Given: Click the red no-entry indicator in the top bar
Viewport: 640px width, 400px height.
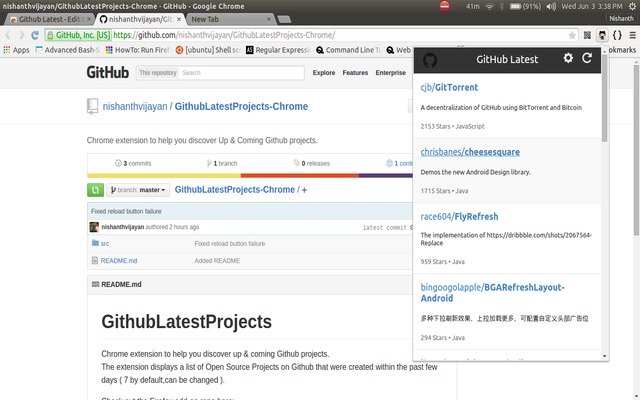Looking at the screenshot, I should point(445,6).
